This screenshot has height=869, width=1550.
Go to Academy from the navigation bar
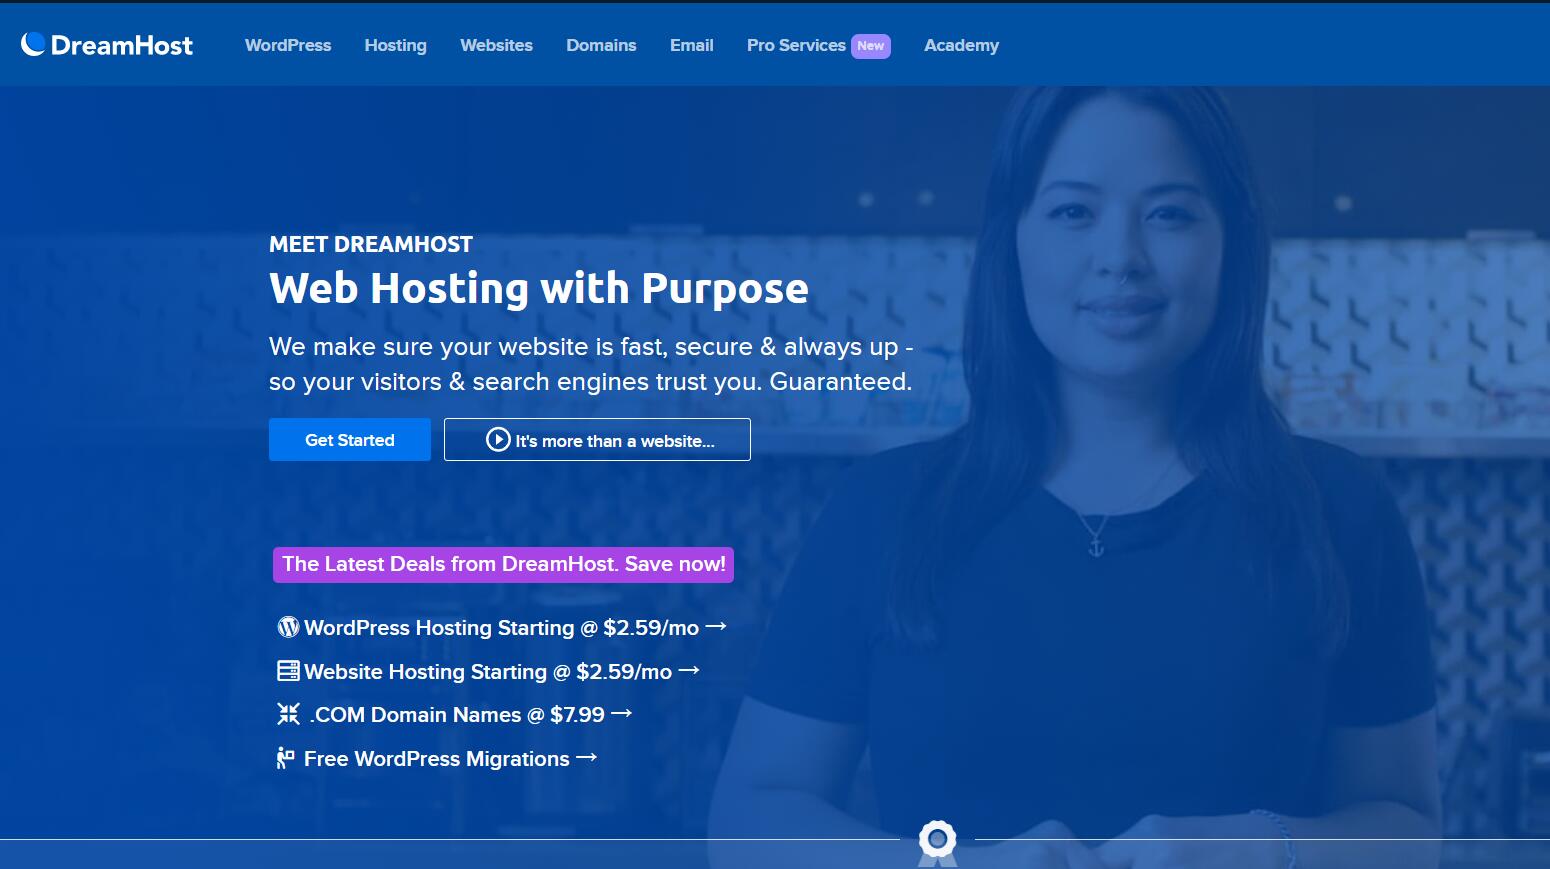[961, 45]
